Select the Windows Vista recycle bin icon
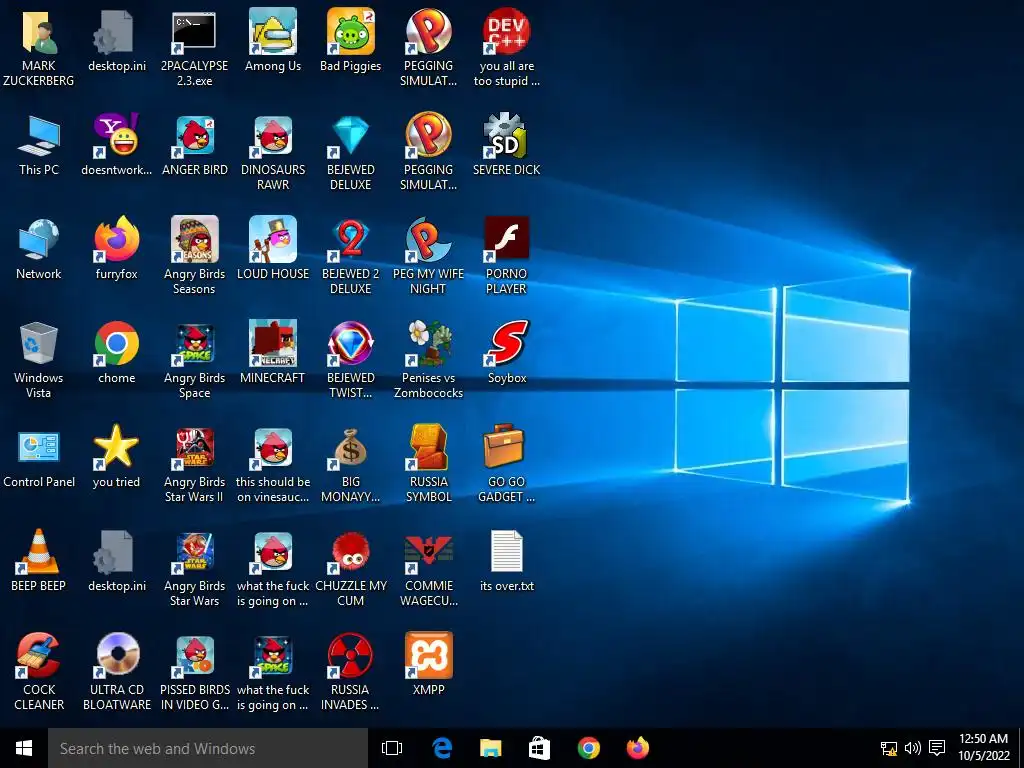1024x768 pixels. click(x=39, y=344)
